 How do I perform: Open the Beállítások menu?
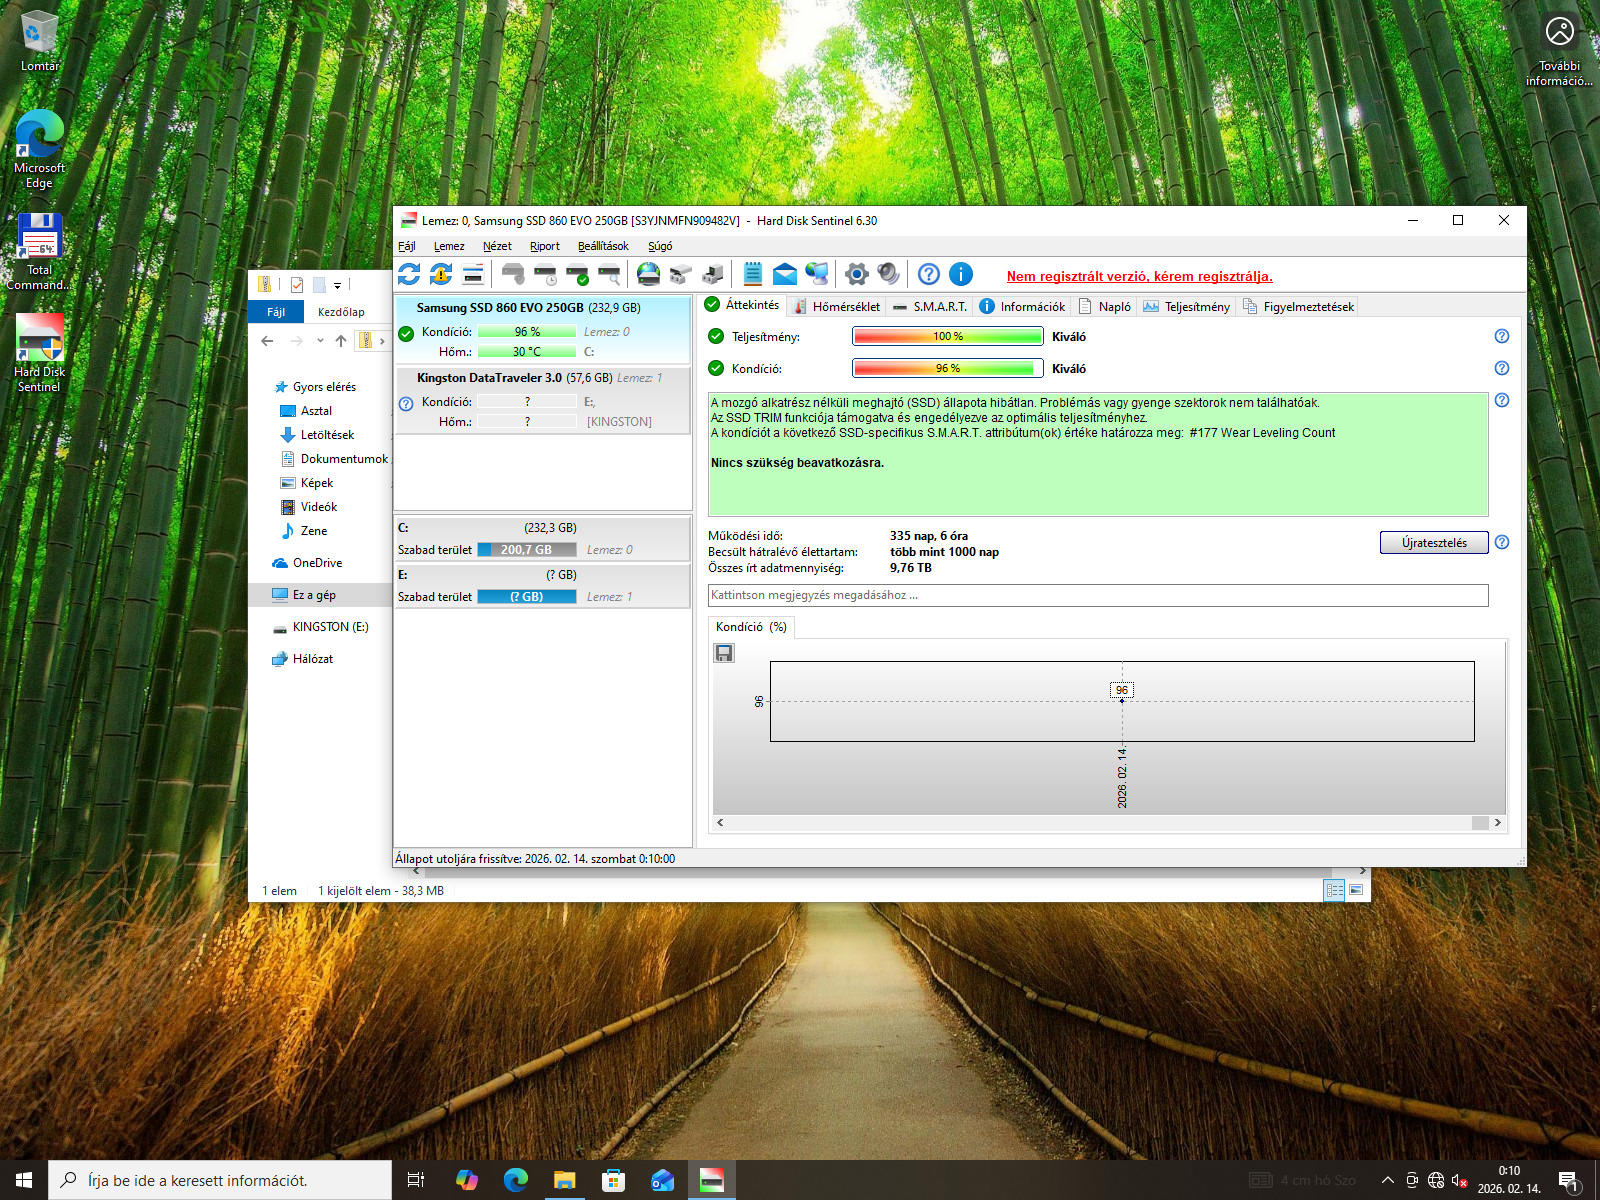(x=603, y=246)
